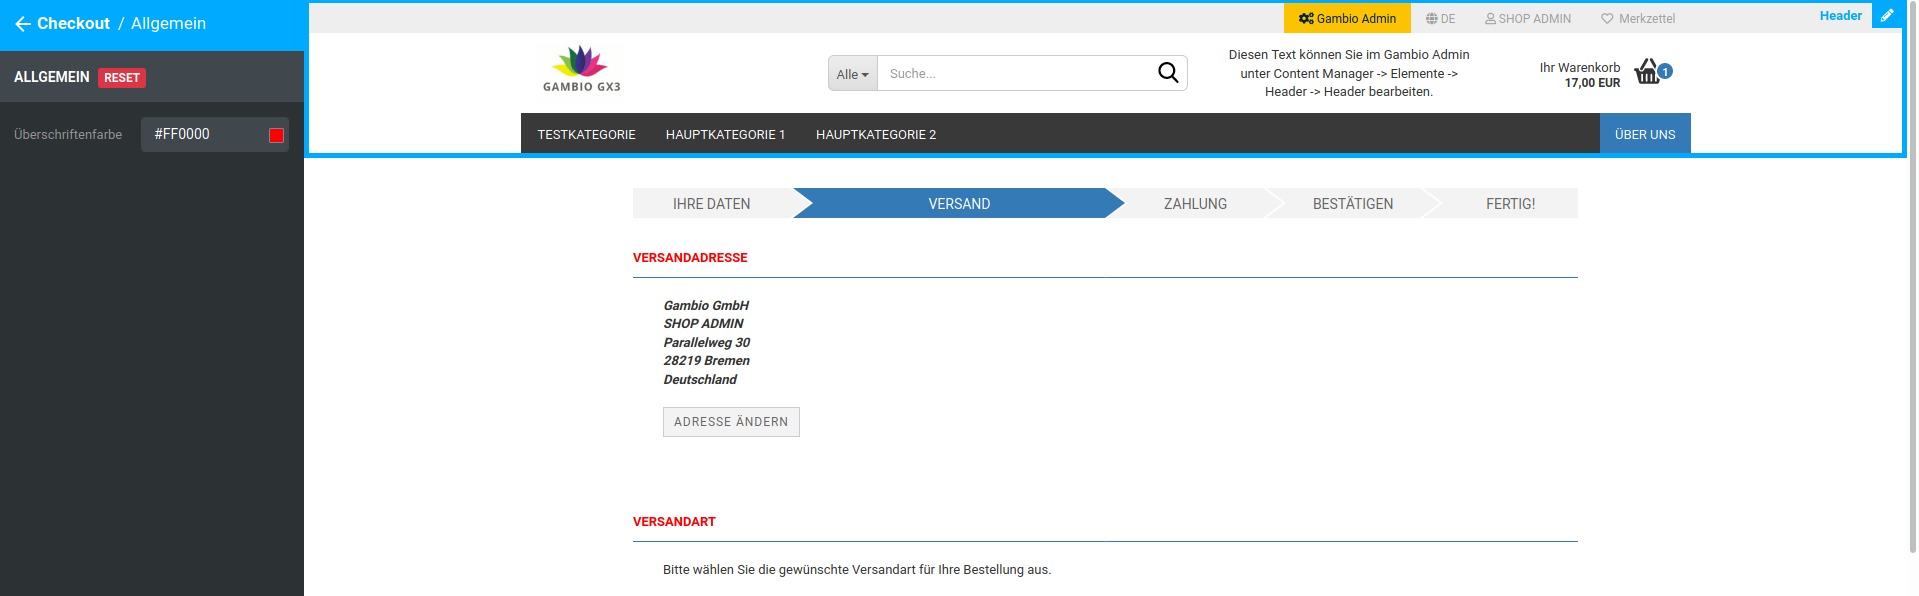1919x596 pixels.
Task: Click the pencil edit icon beside Header
Action: tap(1886, 16)
